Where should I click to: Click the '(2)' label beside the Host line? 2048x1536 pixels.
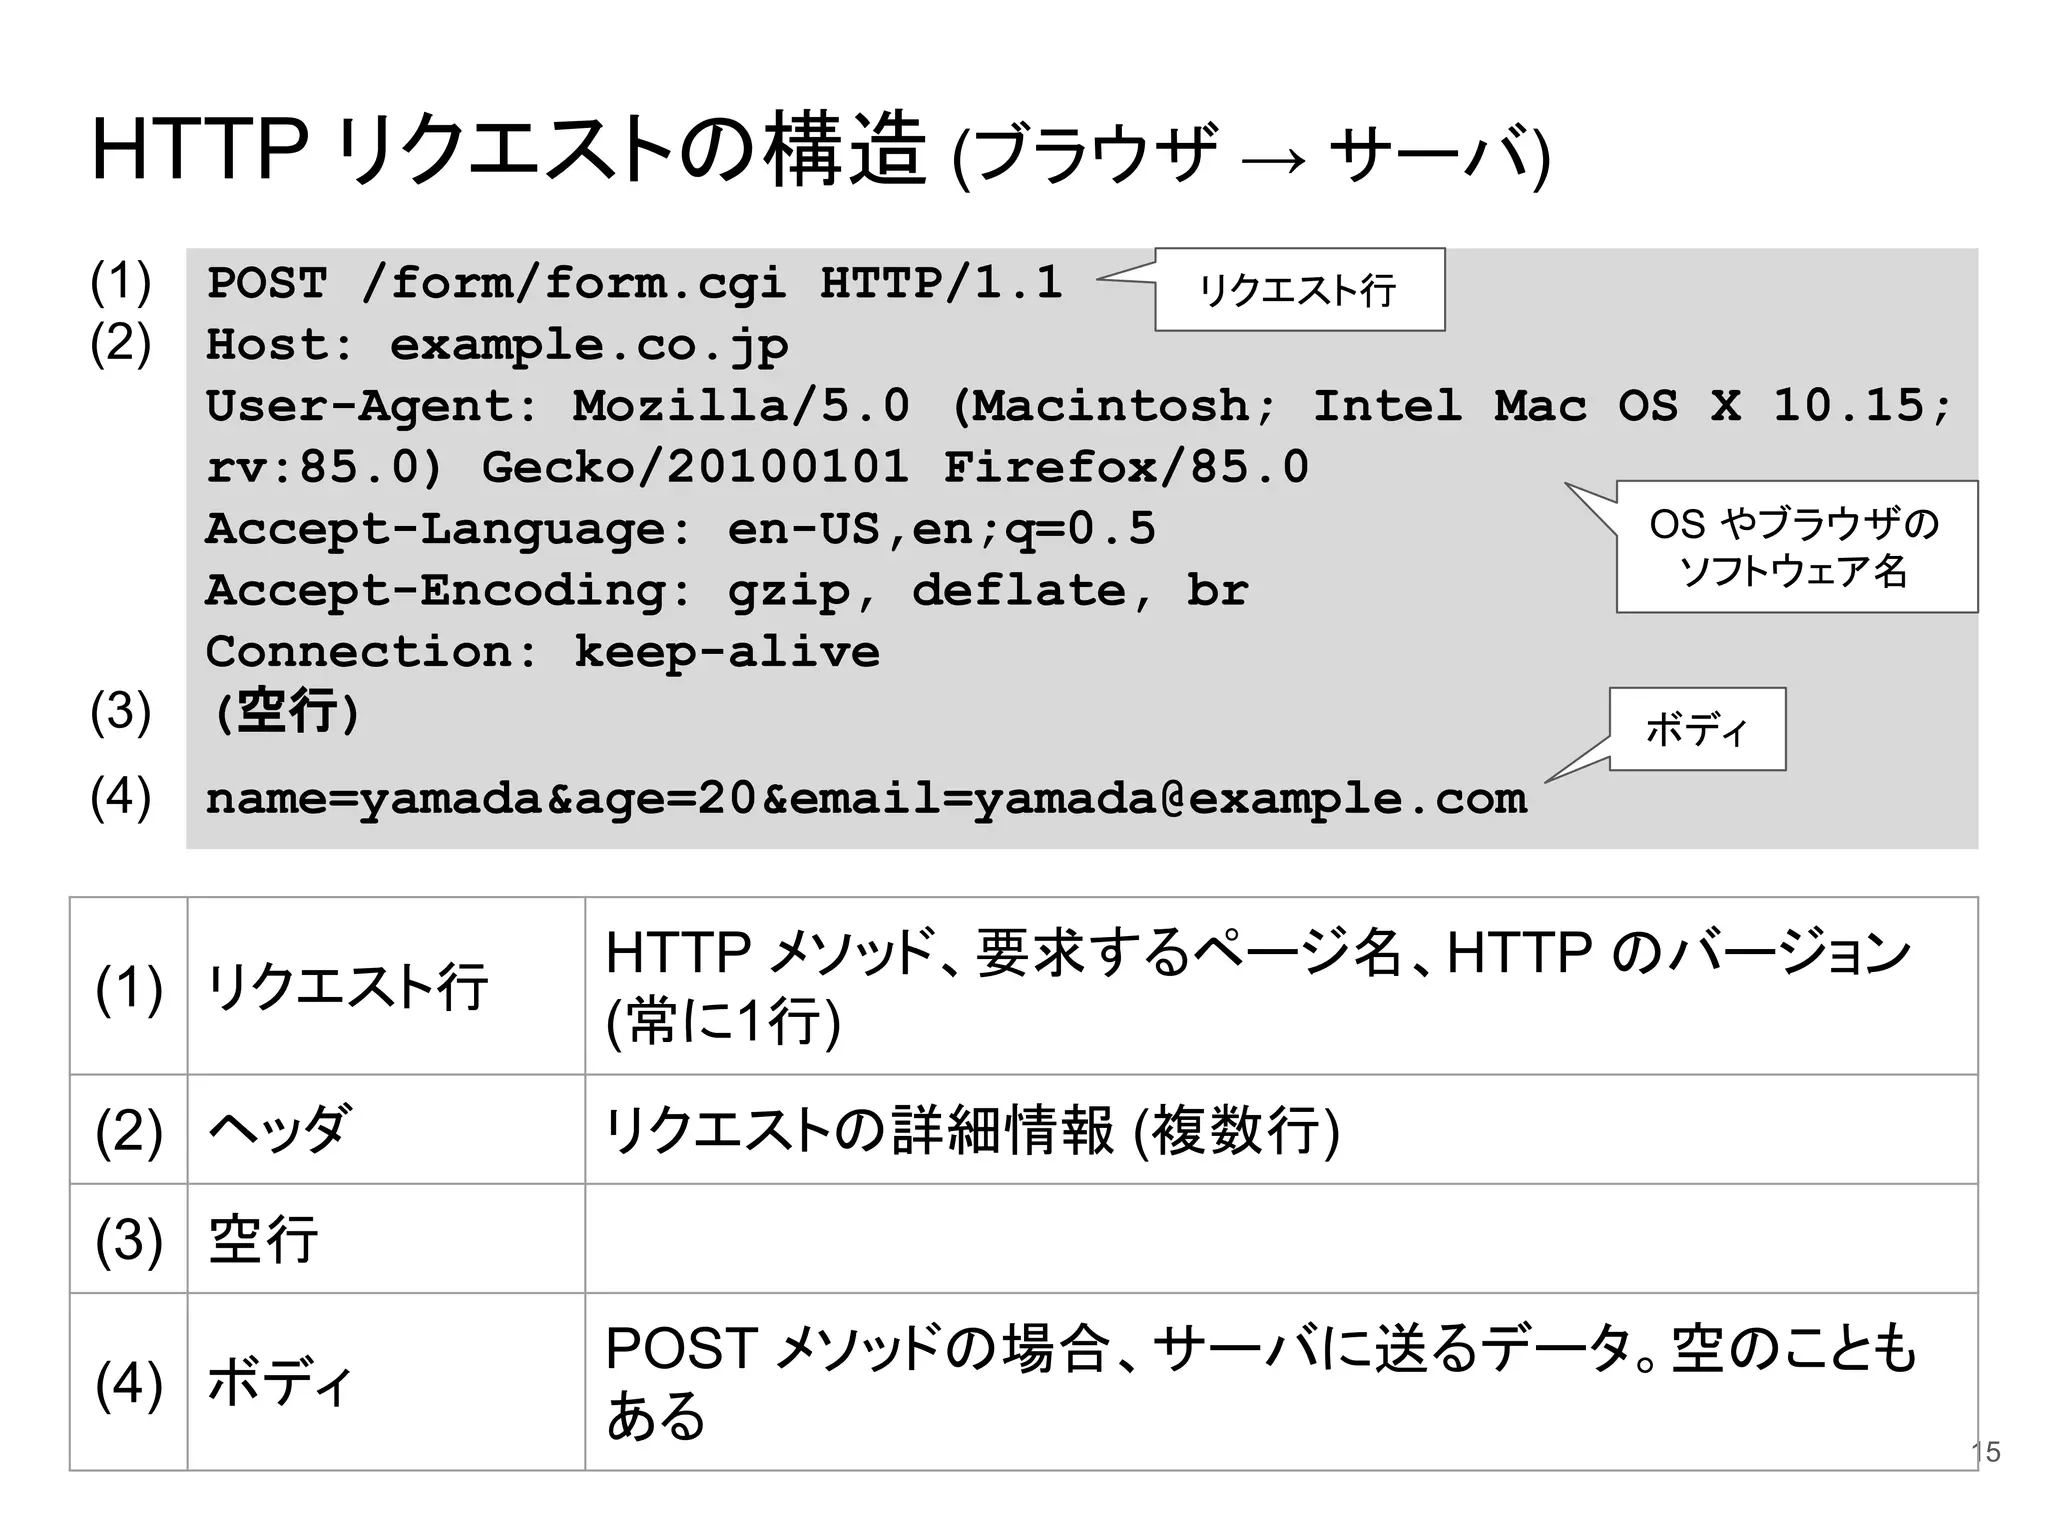(x=121, y=343)
